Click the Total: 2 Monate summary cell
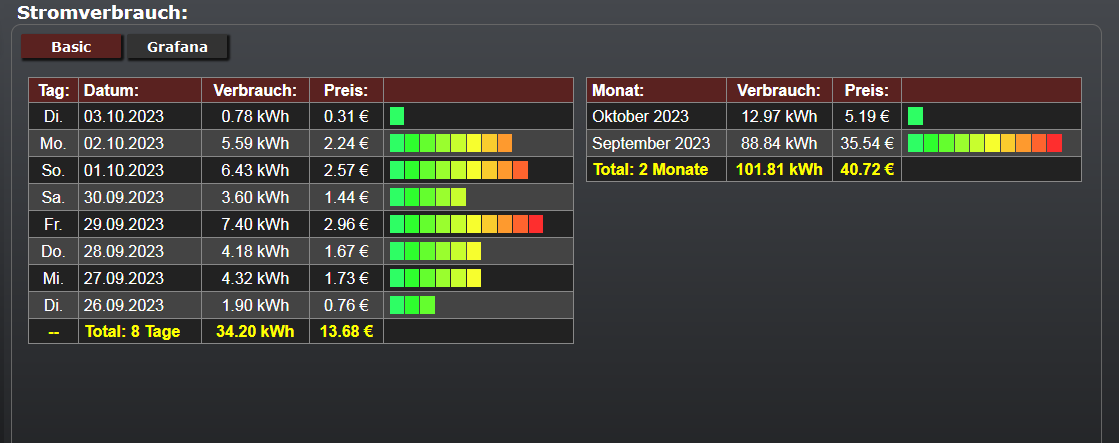1119x443 pixels. 650,170
